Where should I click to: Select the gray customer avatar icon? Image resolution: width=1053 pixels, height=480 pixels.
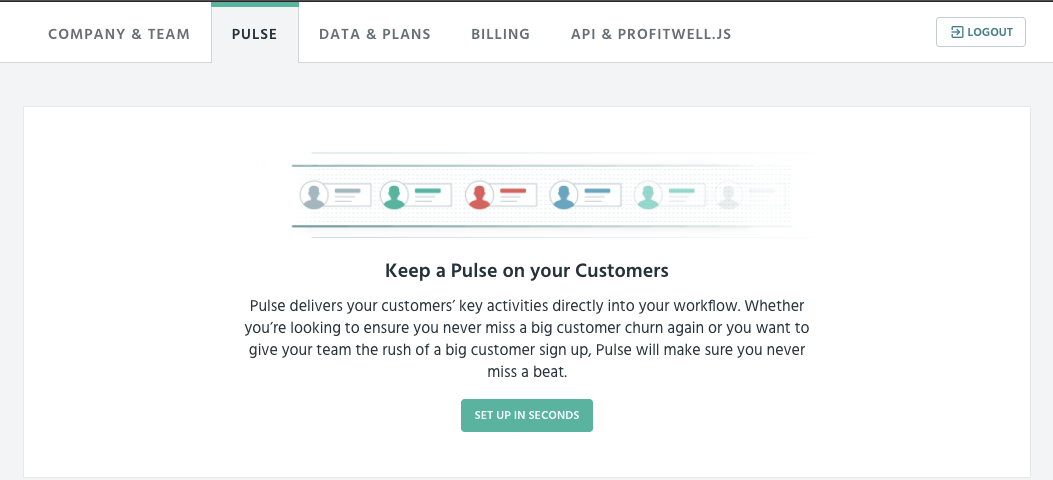pos(314,195)
